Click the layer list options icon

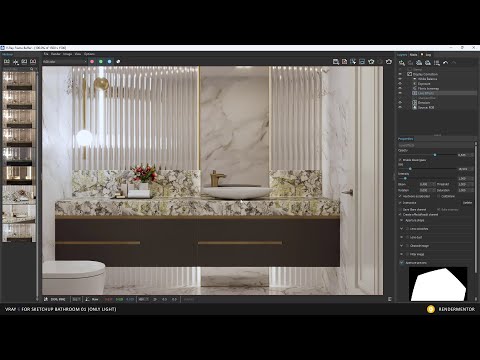[x=436, y=63]
